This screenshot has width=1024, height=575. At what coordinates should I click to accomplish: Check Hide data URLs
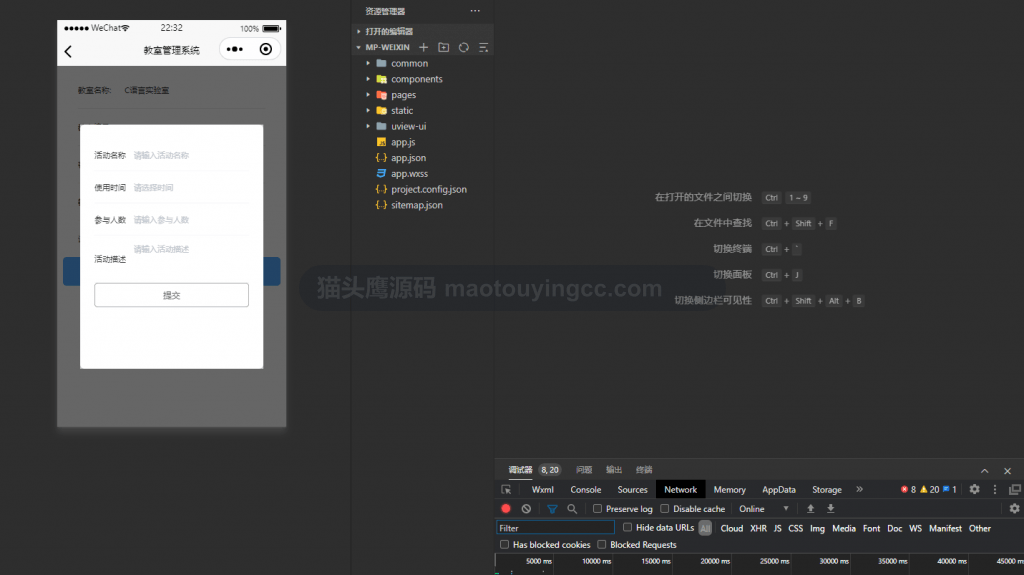point(627,527)
